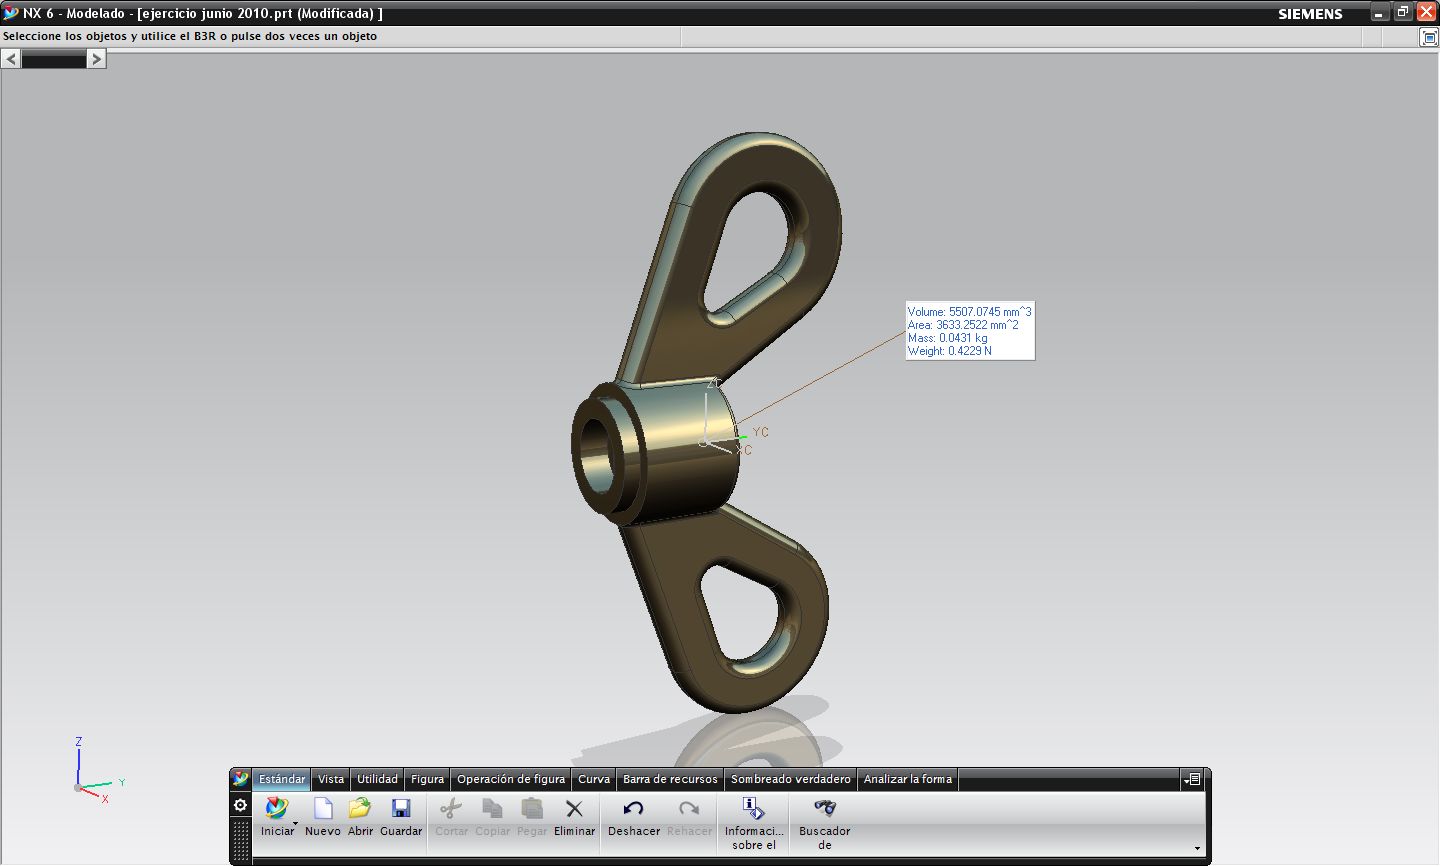Restore down the NX window

[x=1403, y=13]
